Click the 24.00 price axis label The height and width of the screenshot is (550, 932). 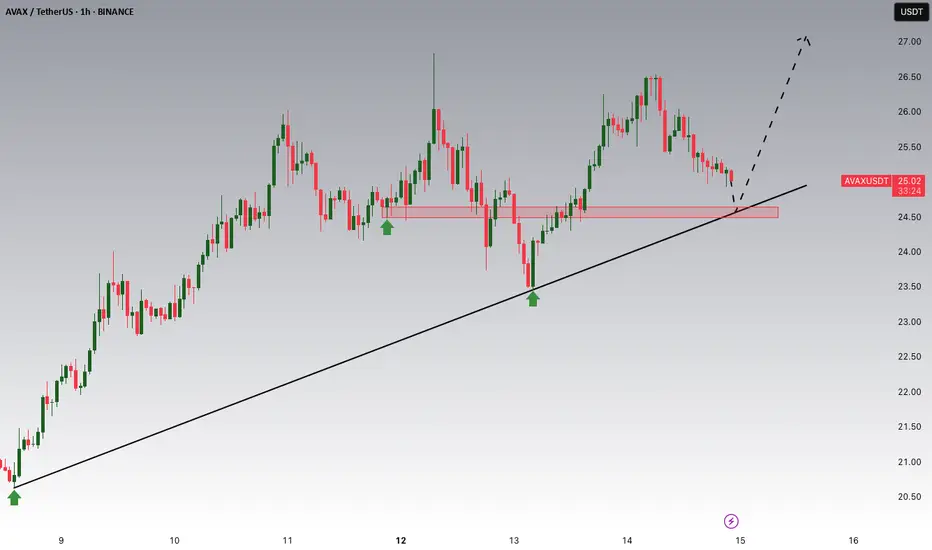click(x=909, y=252)
